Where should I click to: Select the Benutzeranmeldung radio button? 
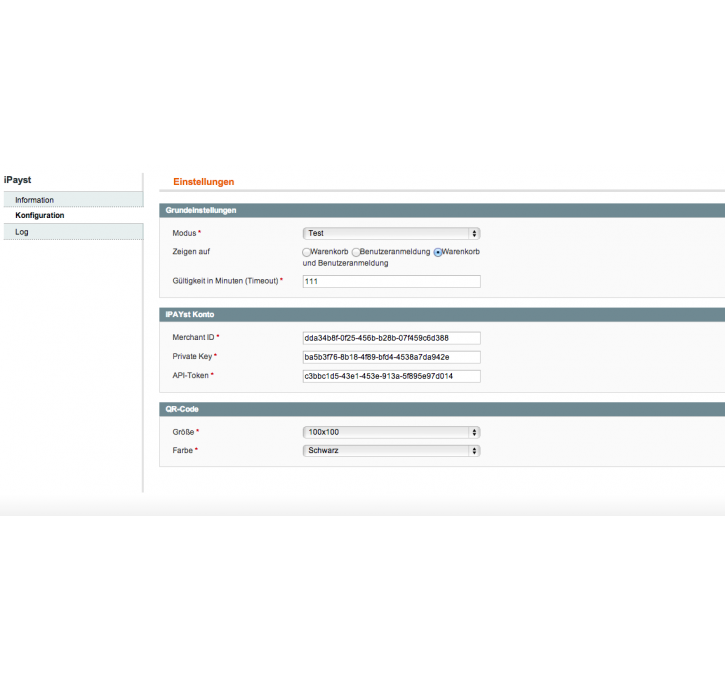(356, 252)
